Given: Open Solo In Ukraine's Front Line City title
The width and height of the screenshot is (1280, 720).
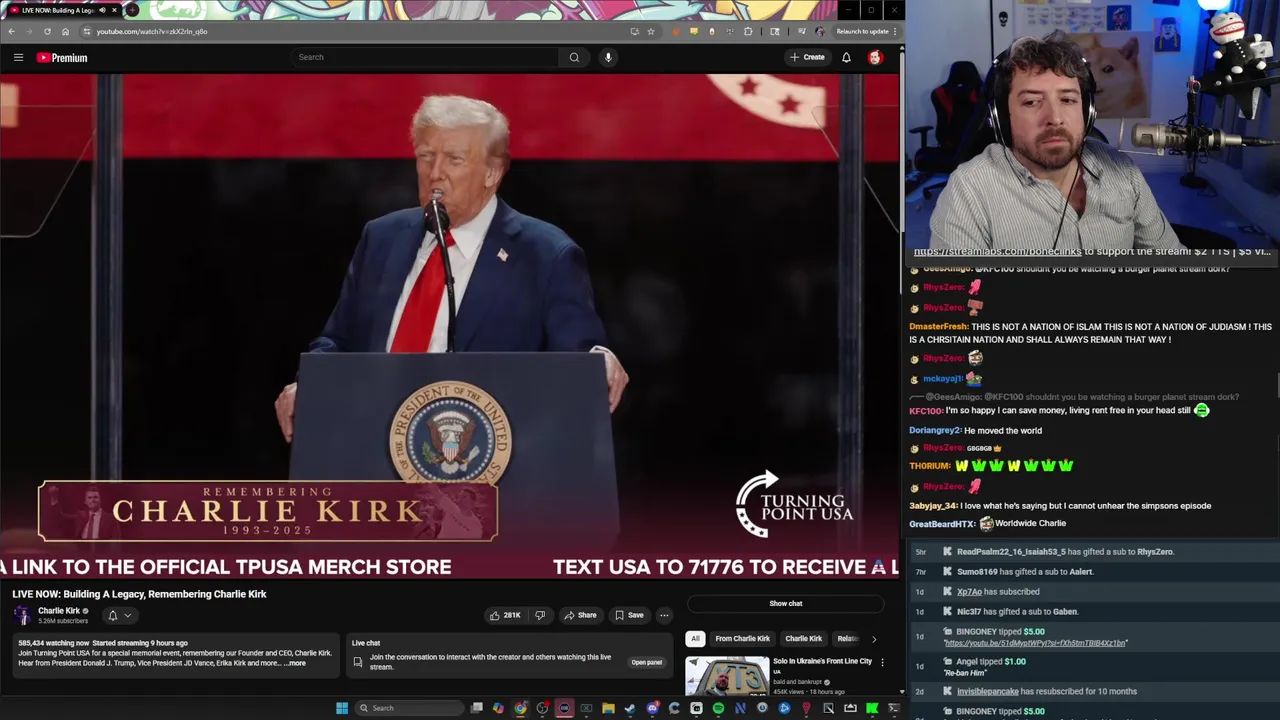Looking at the screenshot, I should pyautogui.click(x=822, y=661).
